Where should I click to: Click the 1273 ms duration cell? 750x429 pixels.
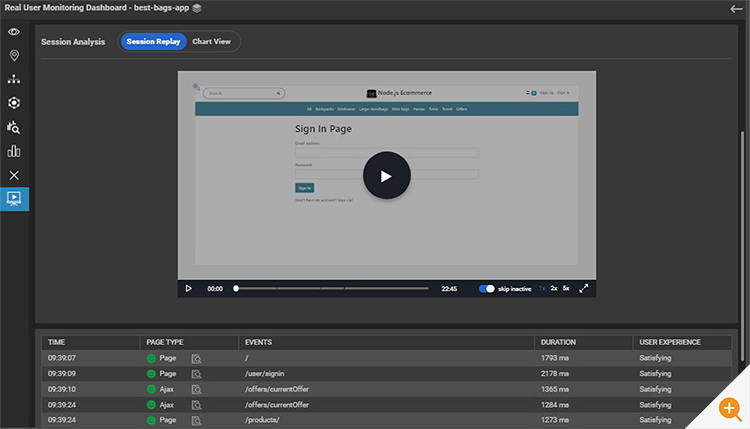[555, 420]
